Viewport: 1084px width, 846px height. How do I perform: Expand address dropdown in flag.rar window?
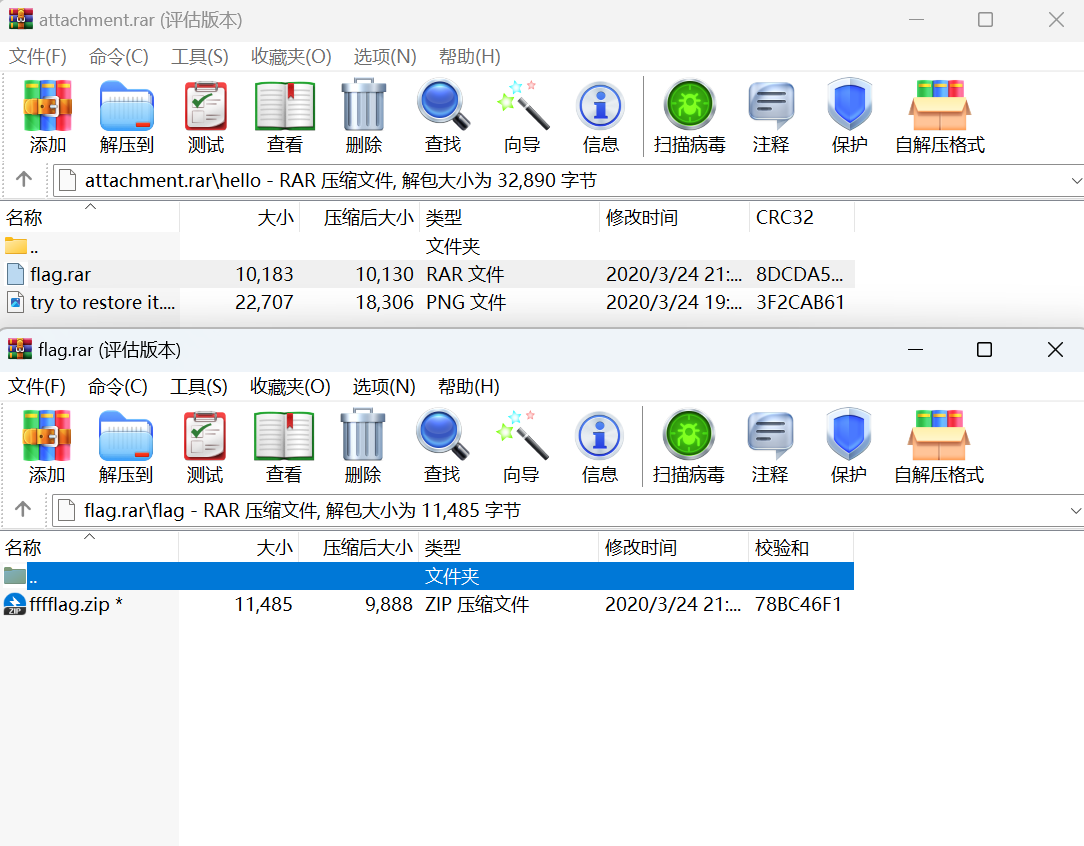click(x=1075, y=510)
